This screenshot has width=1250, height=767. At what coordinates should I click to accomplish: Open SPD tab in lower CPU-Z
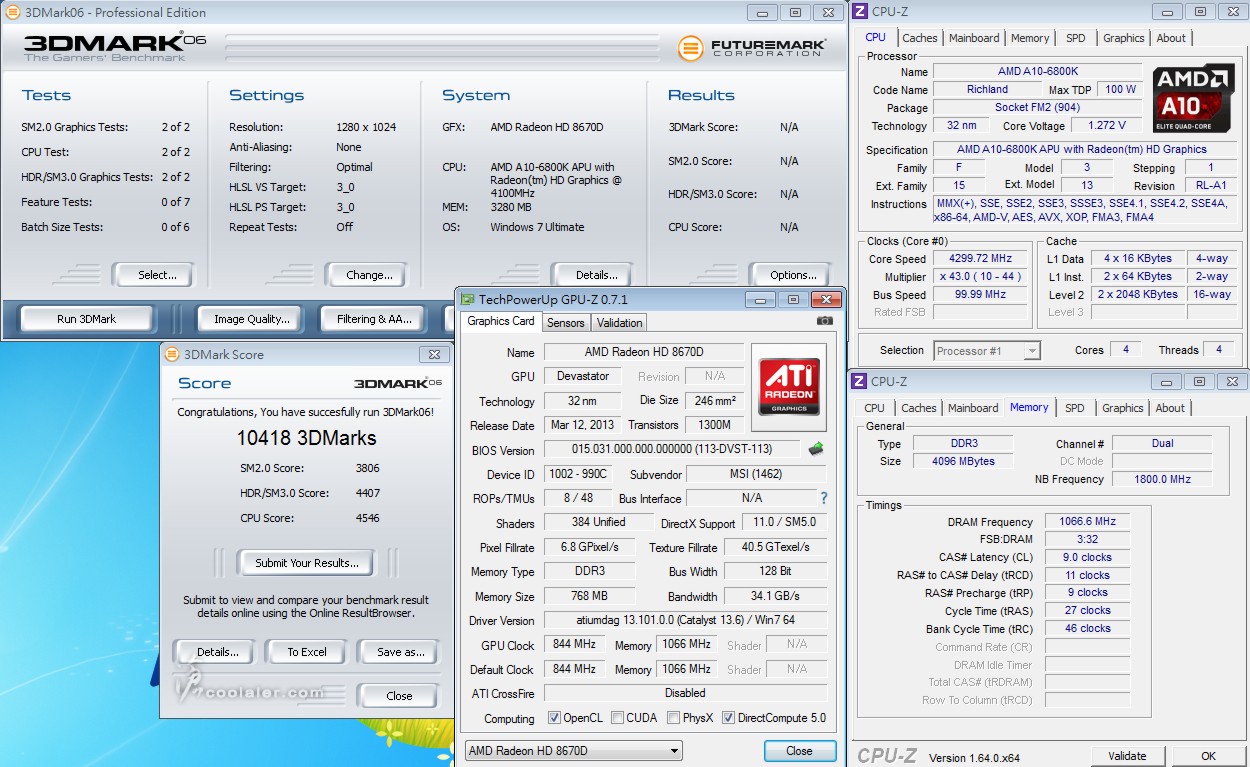pyautogui.click(x=1074, y=408)
